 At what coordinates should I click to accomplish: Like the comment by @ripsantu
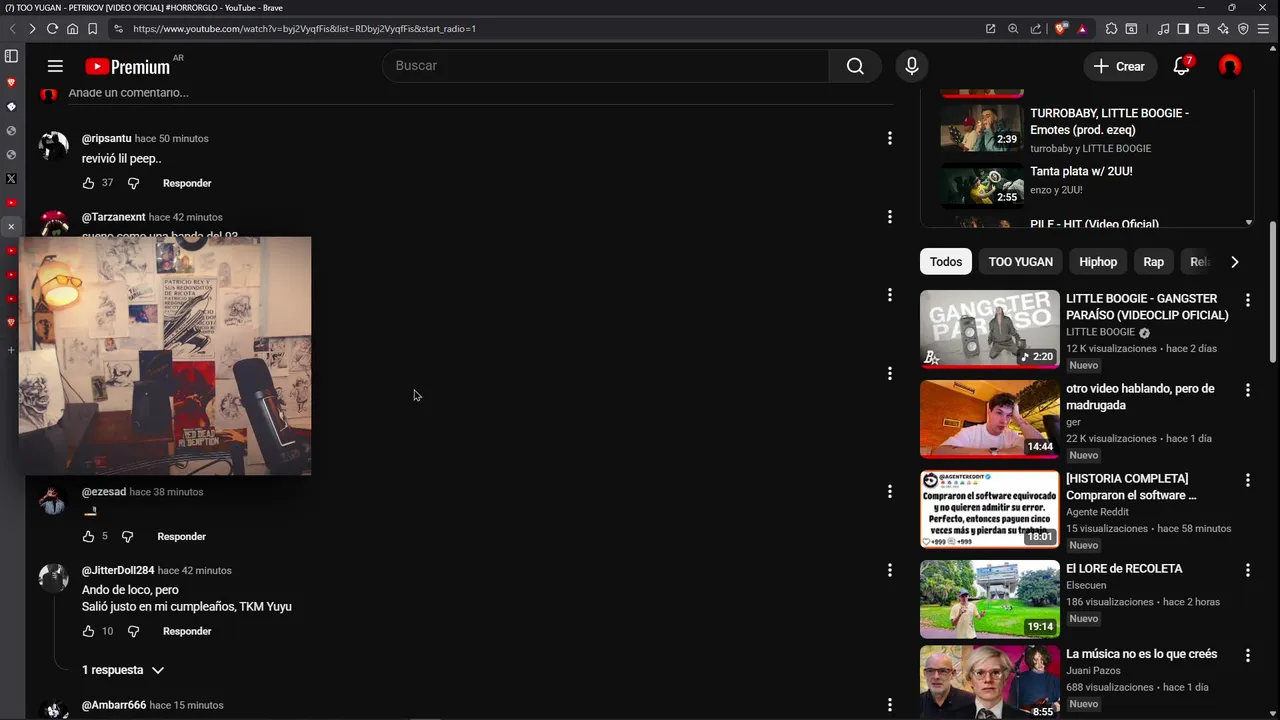[88, 183]
